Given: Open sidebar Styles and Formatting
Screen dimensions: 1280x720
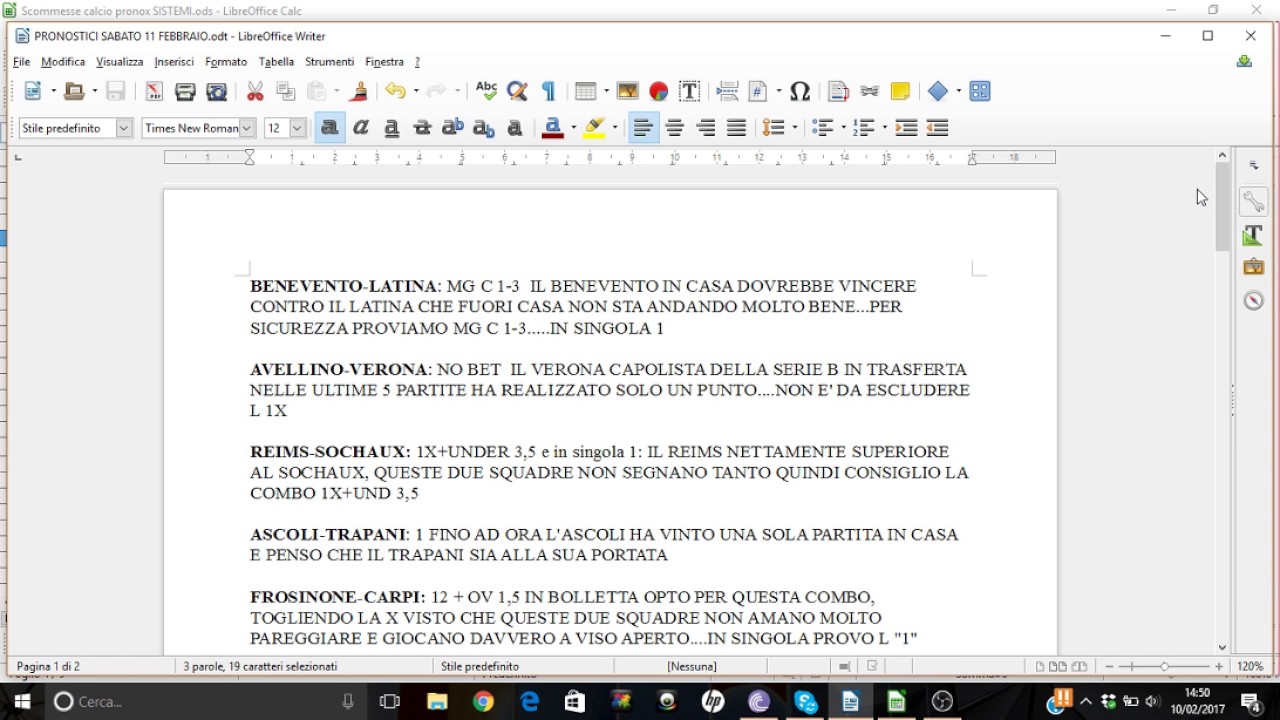Looking at the screenshot, I should (x=1253, y=235).
